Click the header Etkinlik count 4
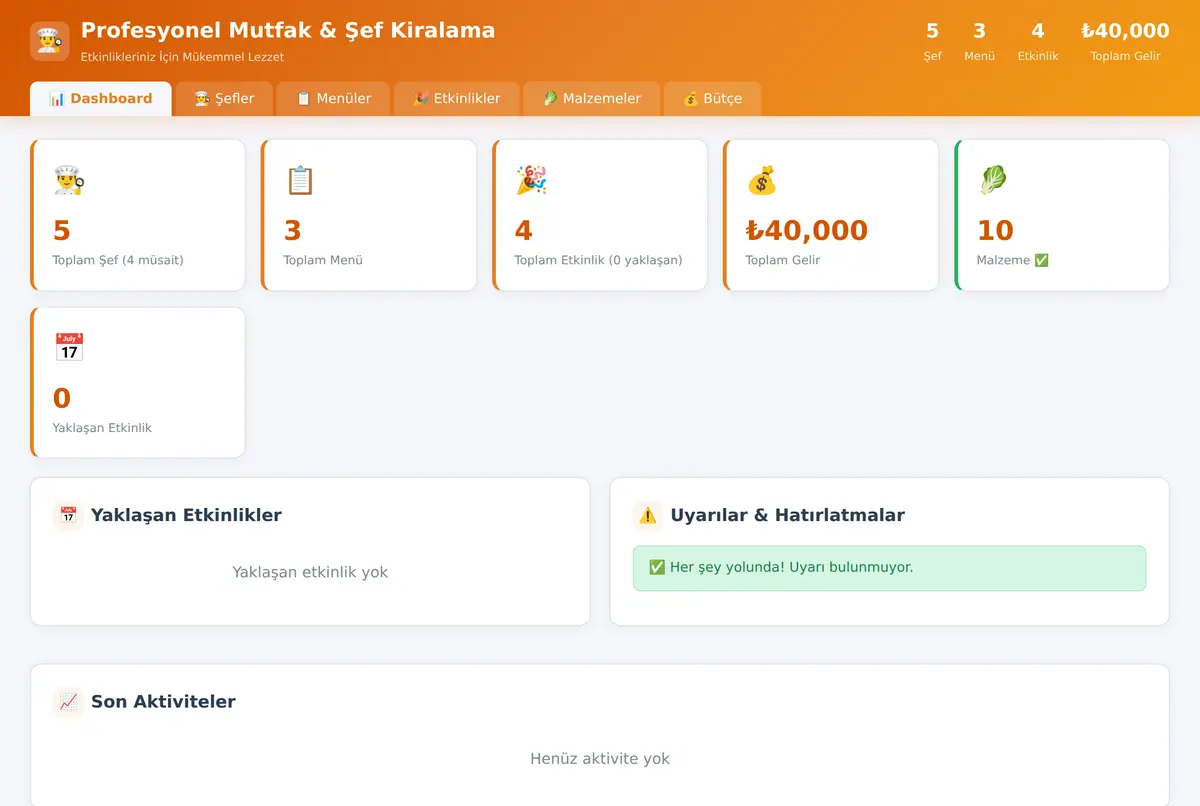 [1038, 31]
